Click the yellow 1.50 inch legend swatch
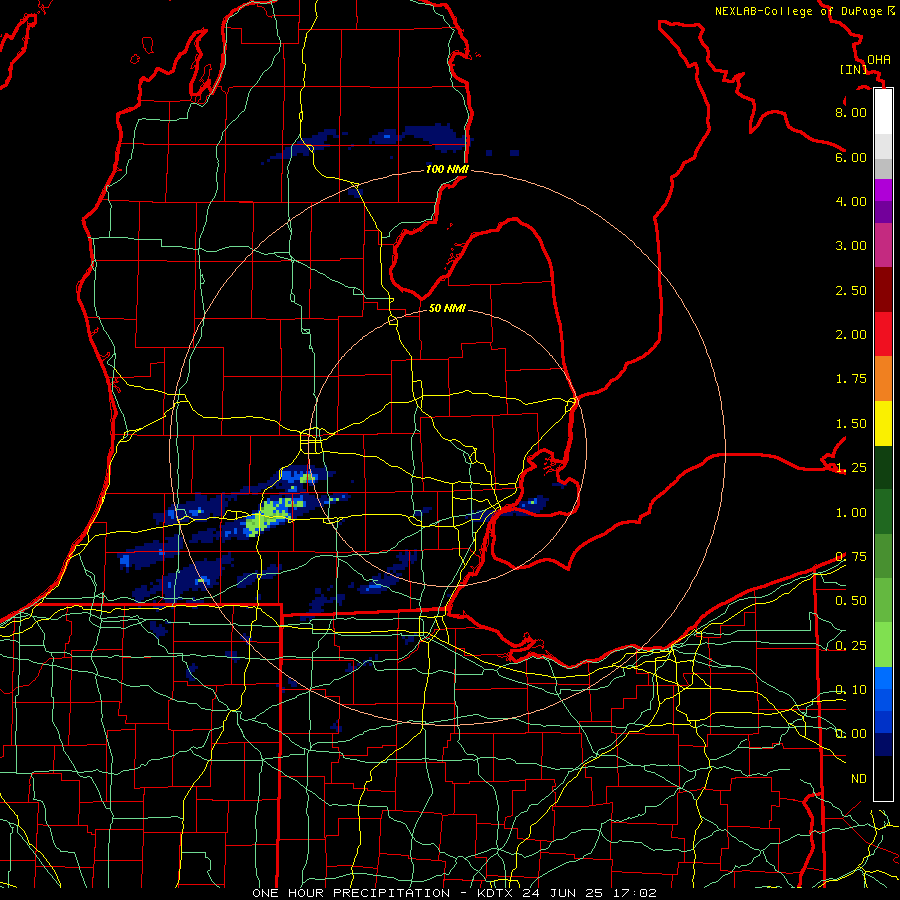The image size is (900, 900). (x=883, y=423)
